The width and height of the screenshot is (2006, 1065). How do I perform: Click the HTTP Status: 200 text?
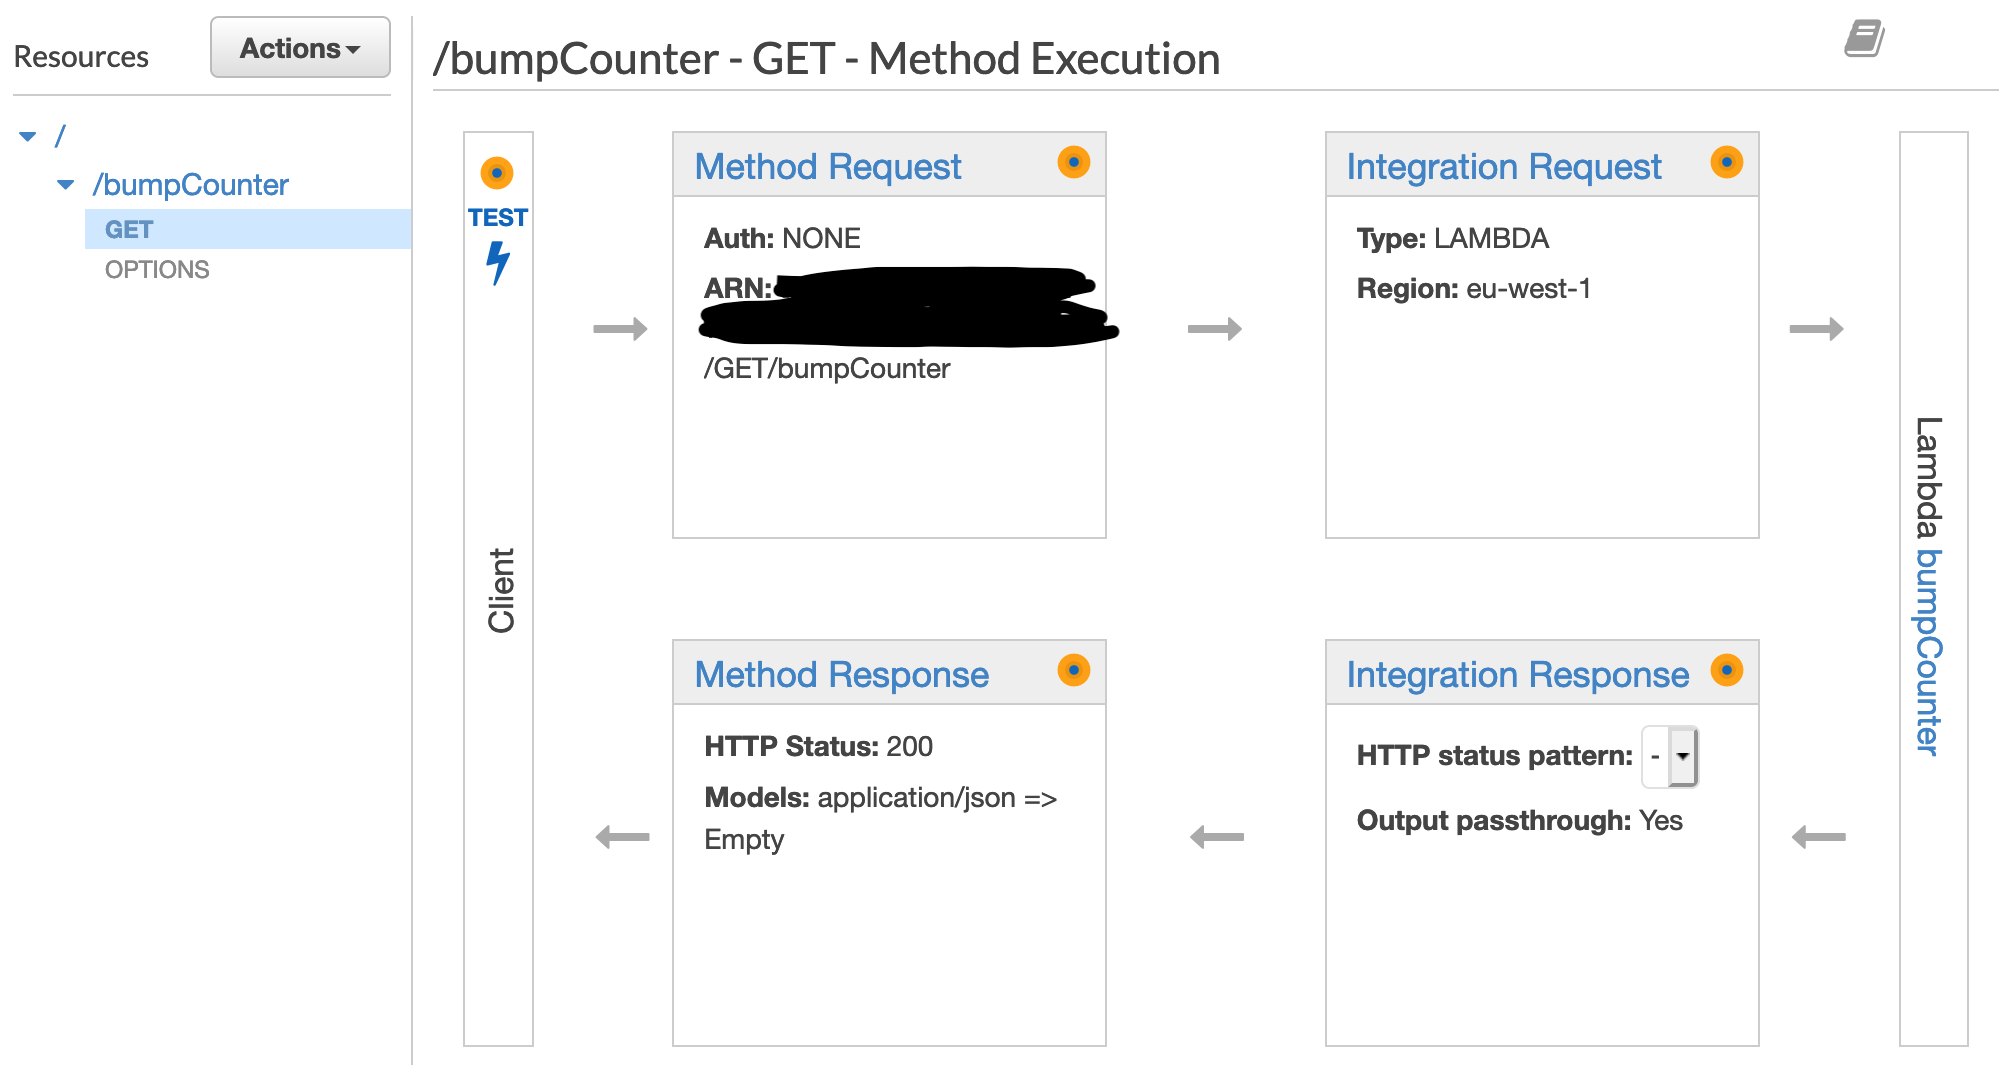click(x=818, y=746)
